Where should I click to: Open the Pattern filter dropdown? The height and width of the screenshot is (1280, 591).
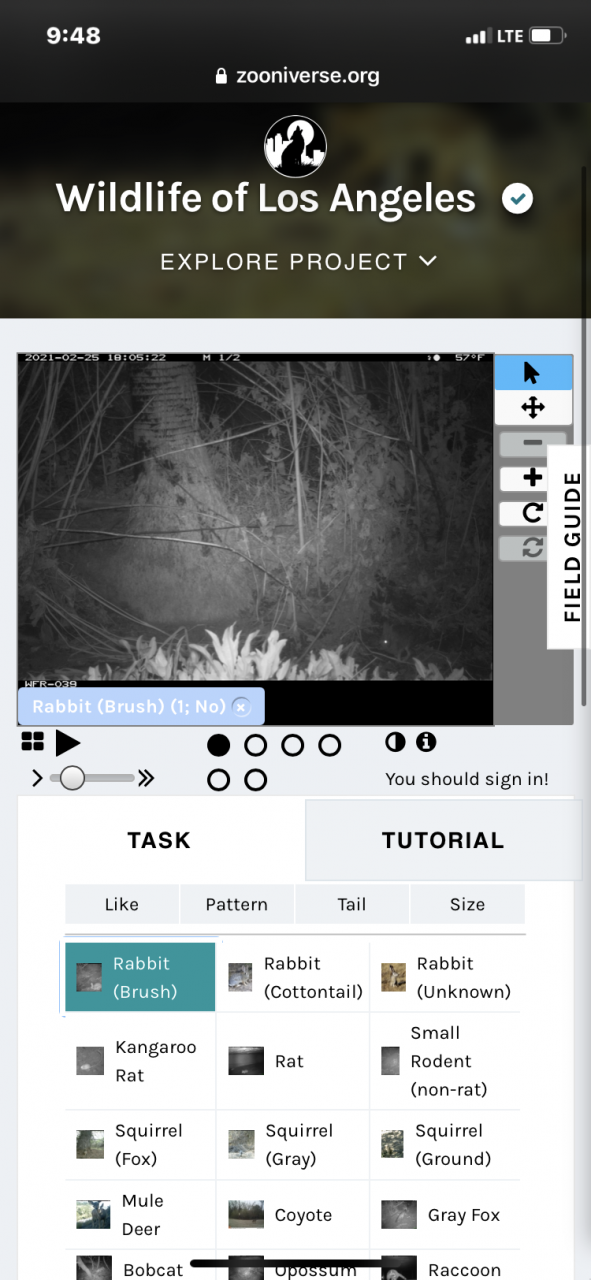237,904
